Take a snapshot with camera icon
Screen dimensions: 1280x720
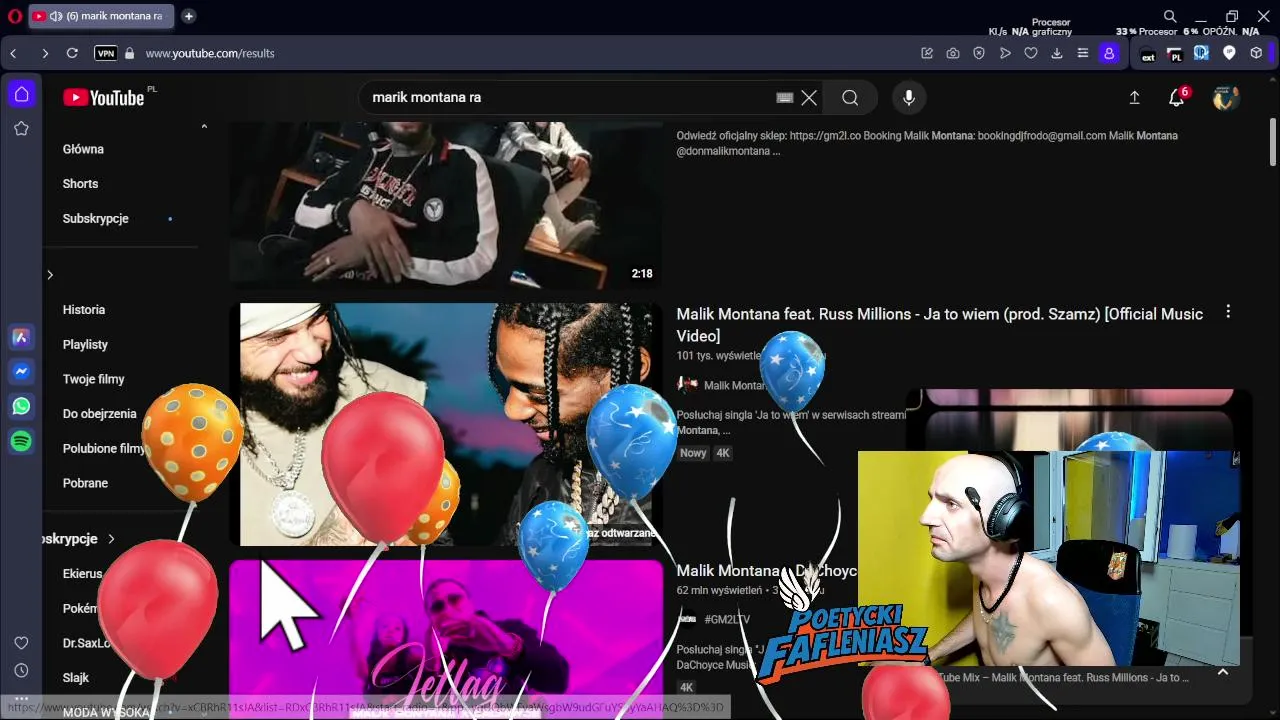tap(953, 53)
